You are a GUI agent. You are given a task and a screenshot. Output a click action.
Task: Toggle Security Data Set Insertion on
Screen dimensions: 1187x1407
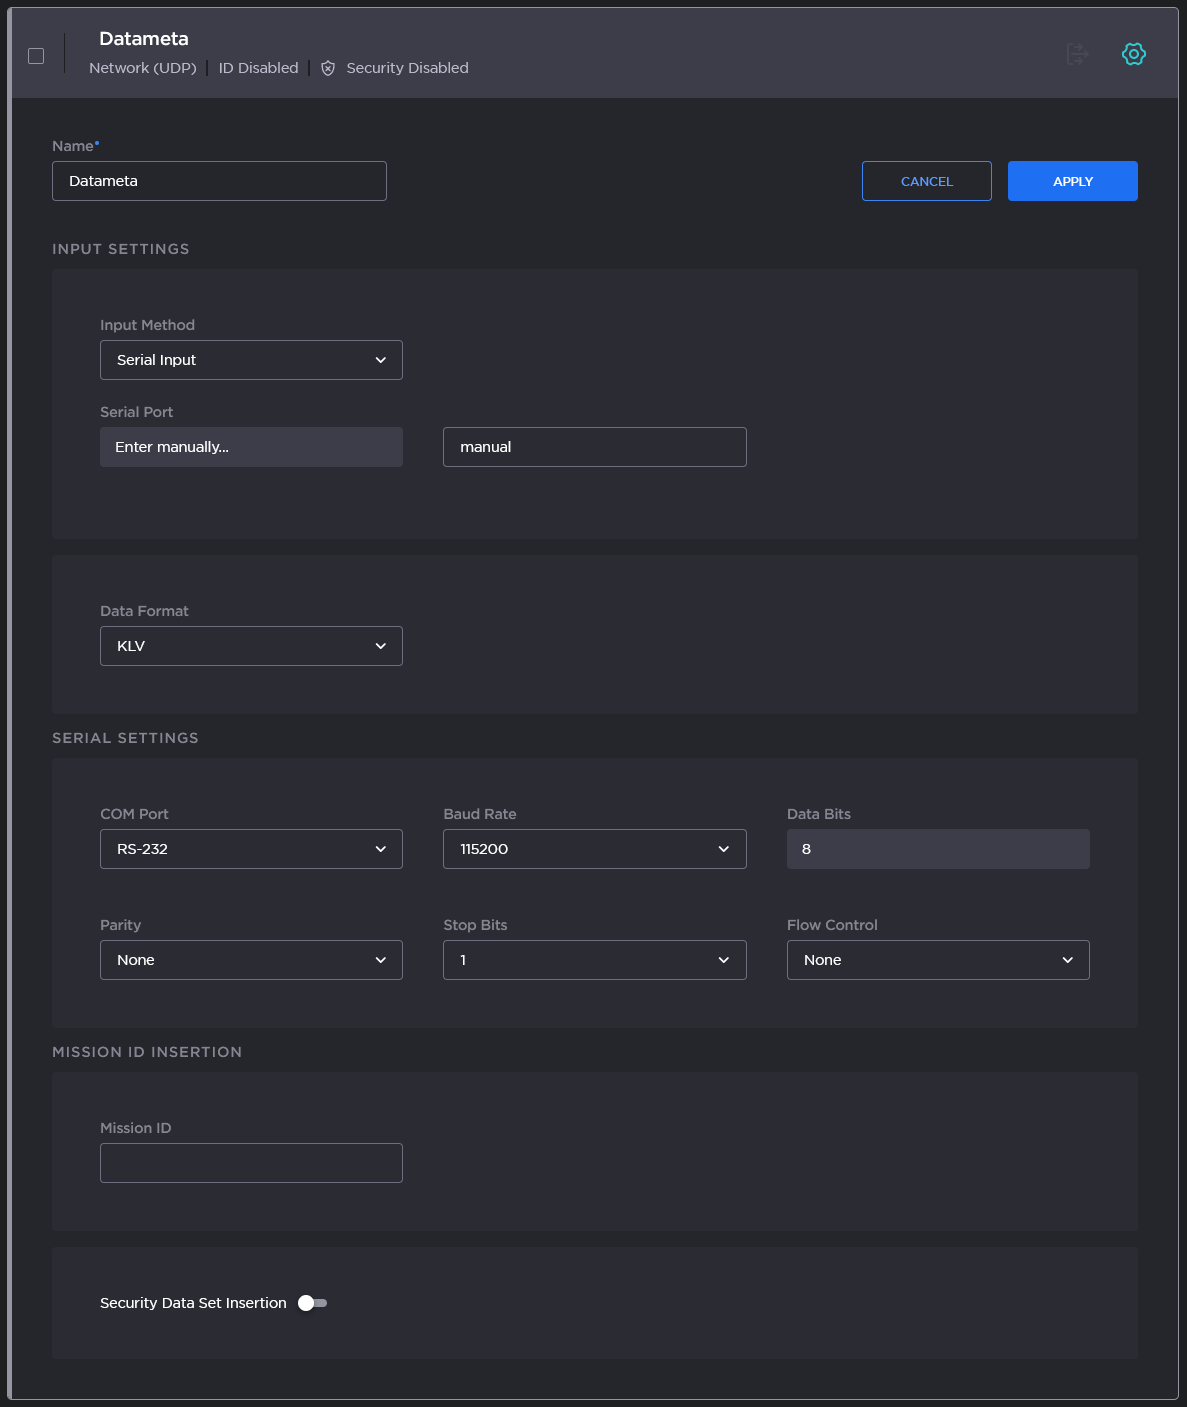coord(311,1302)
